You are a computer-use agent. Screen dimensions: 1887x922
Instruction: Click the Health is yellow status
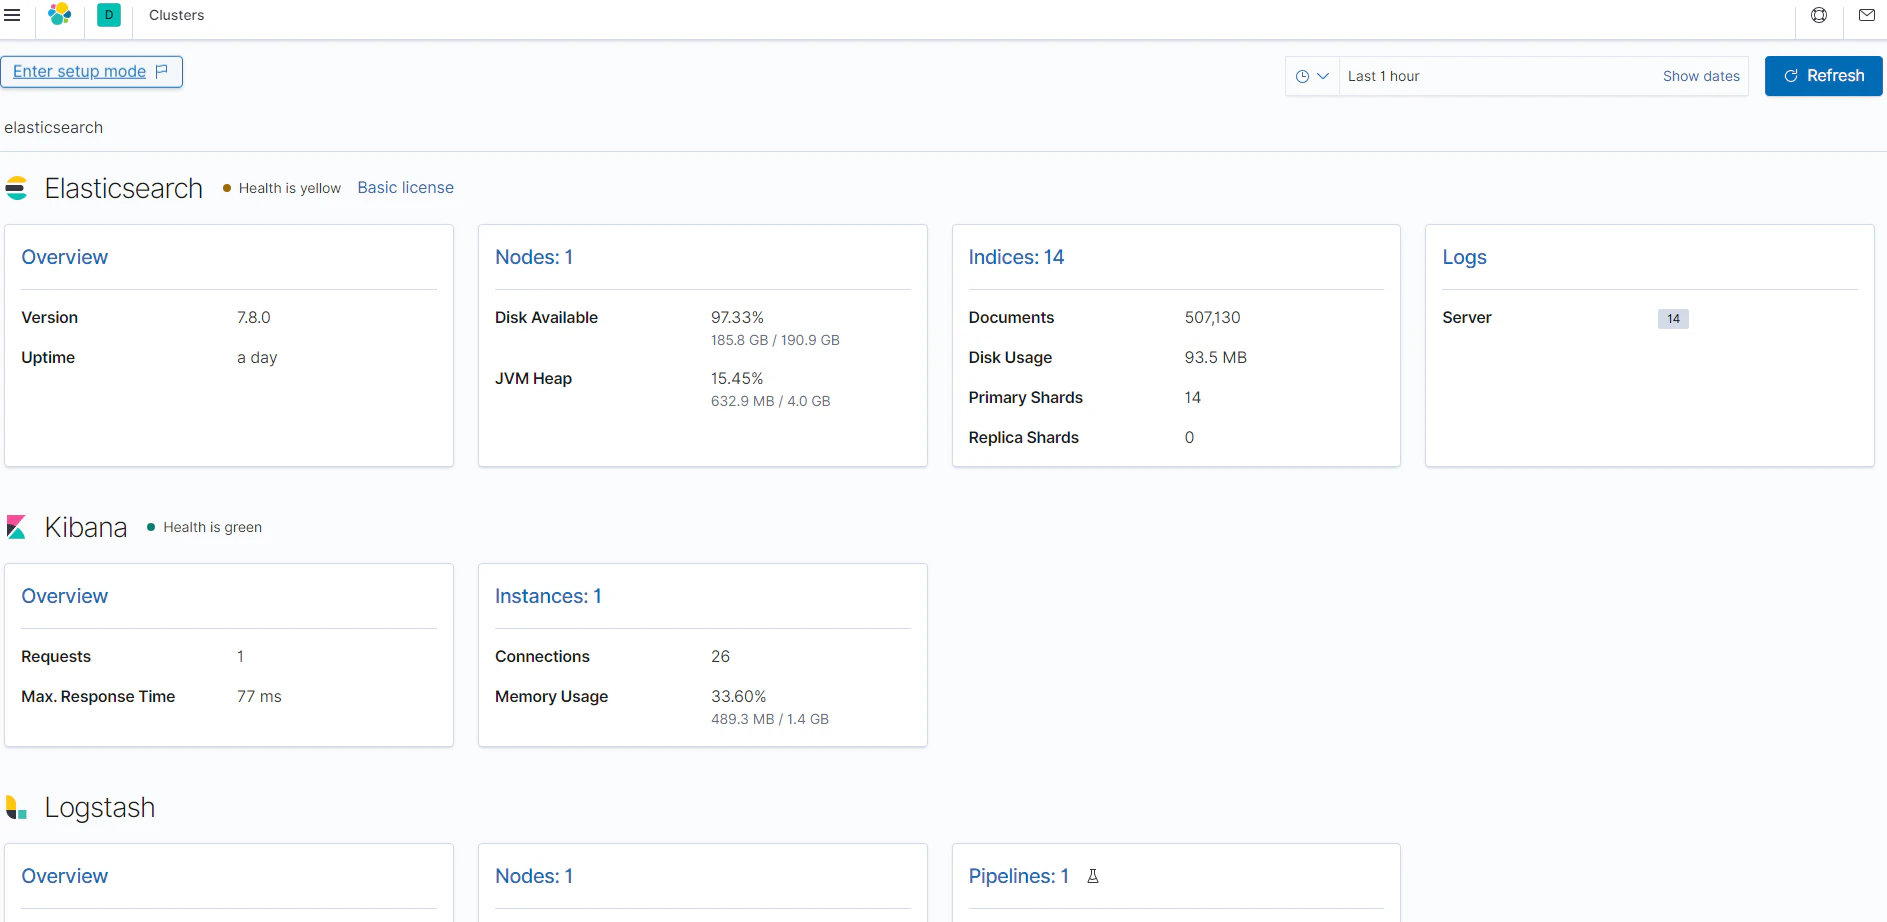282,188
